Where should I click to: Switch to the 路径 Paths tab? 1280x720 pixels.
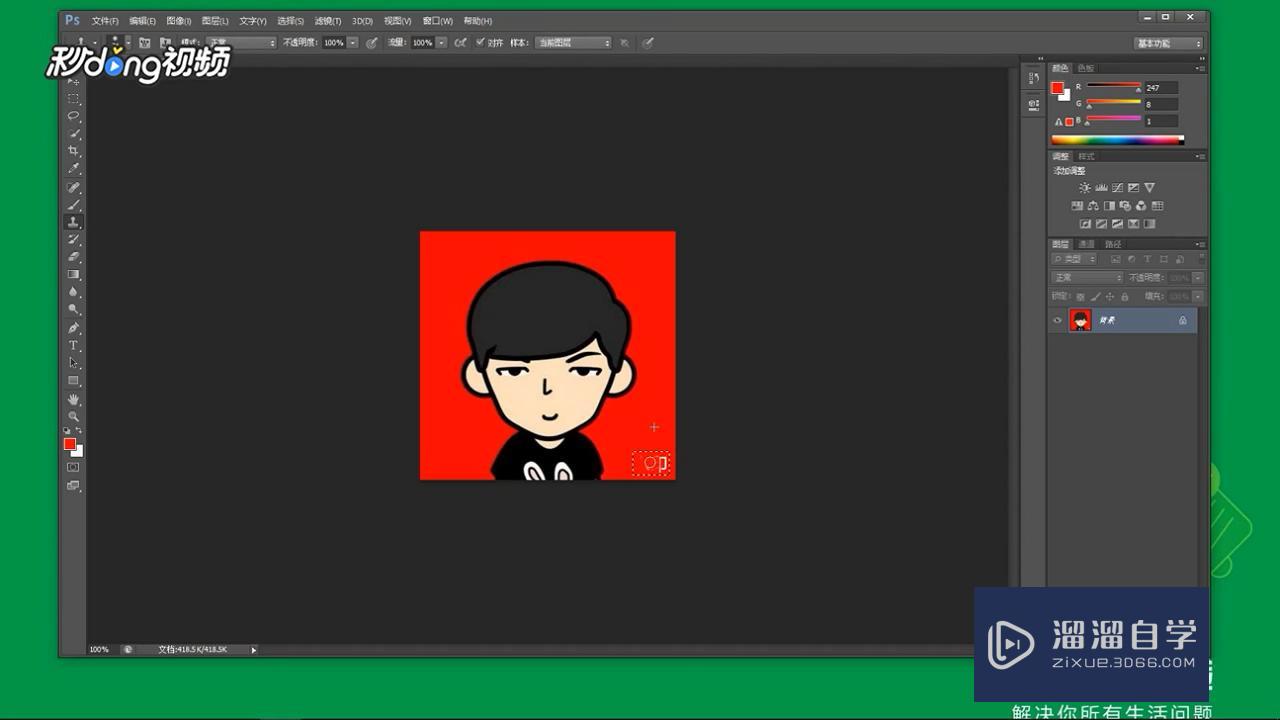point(1112,244)
